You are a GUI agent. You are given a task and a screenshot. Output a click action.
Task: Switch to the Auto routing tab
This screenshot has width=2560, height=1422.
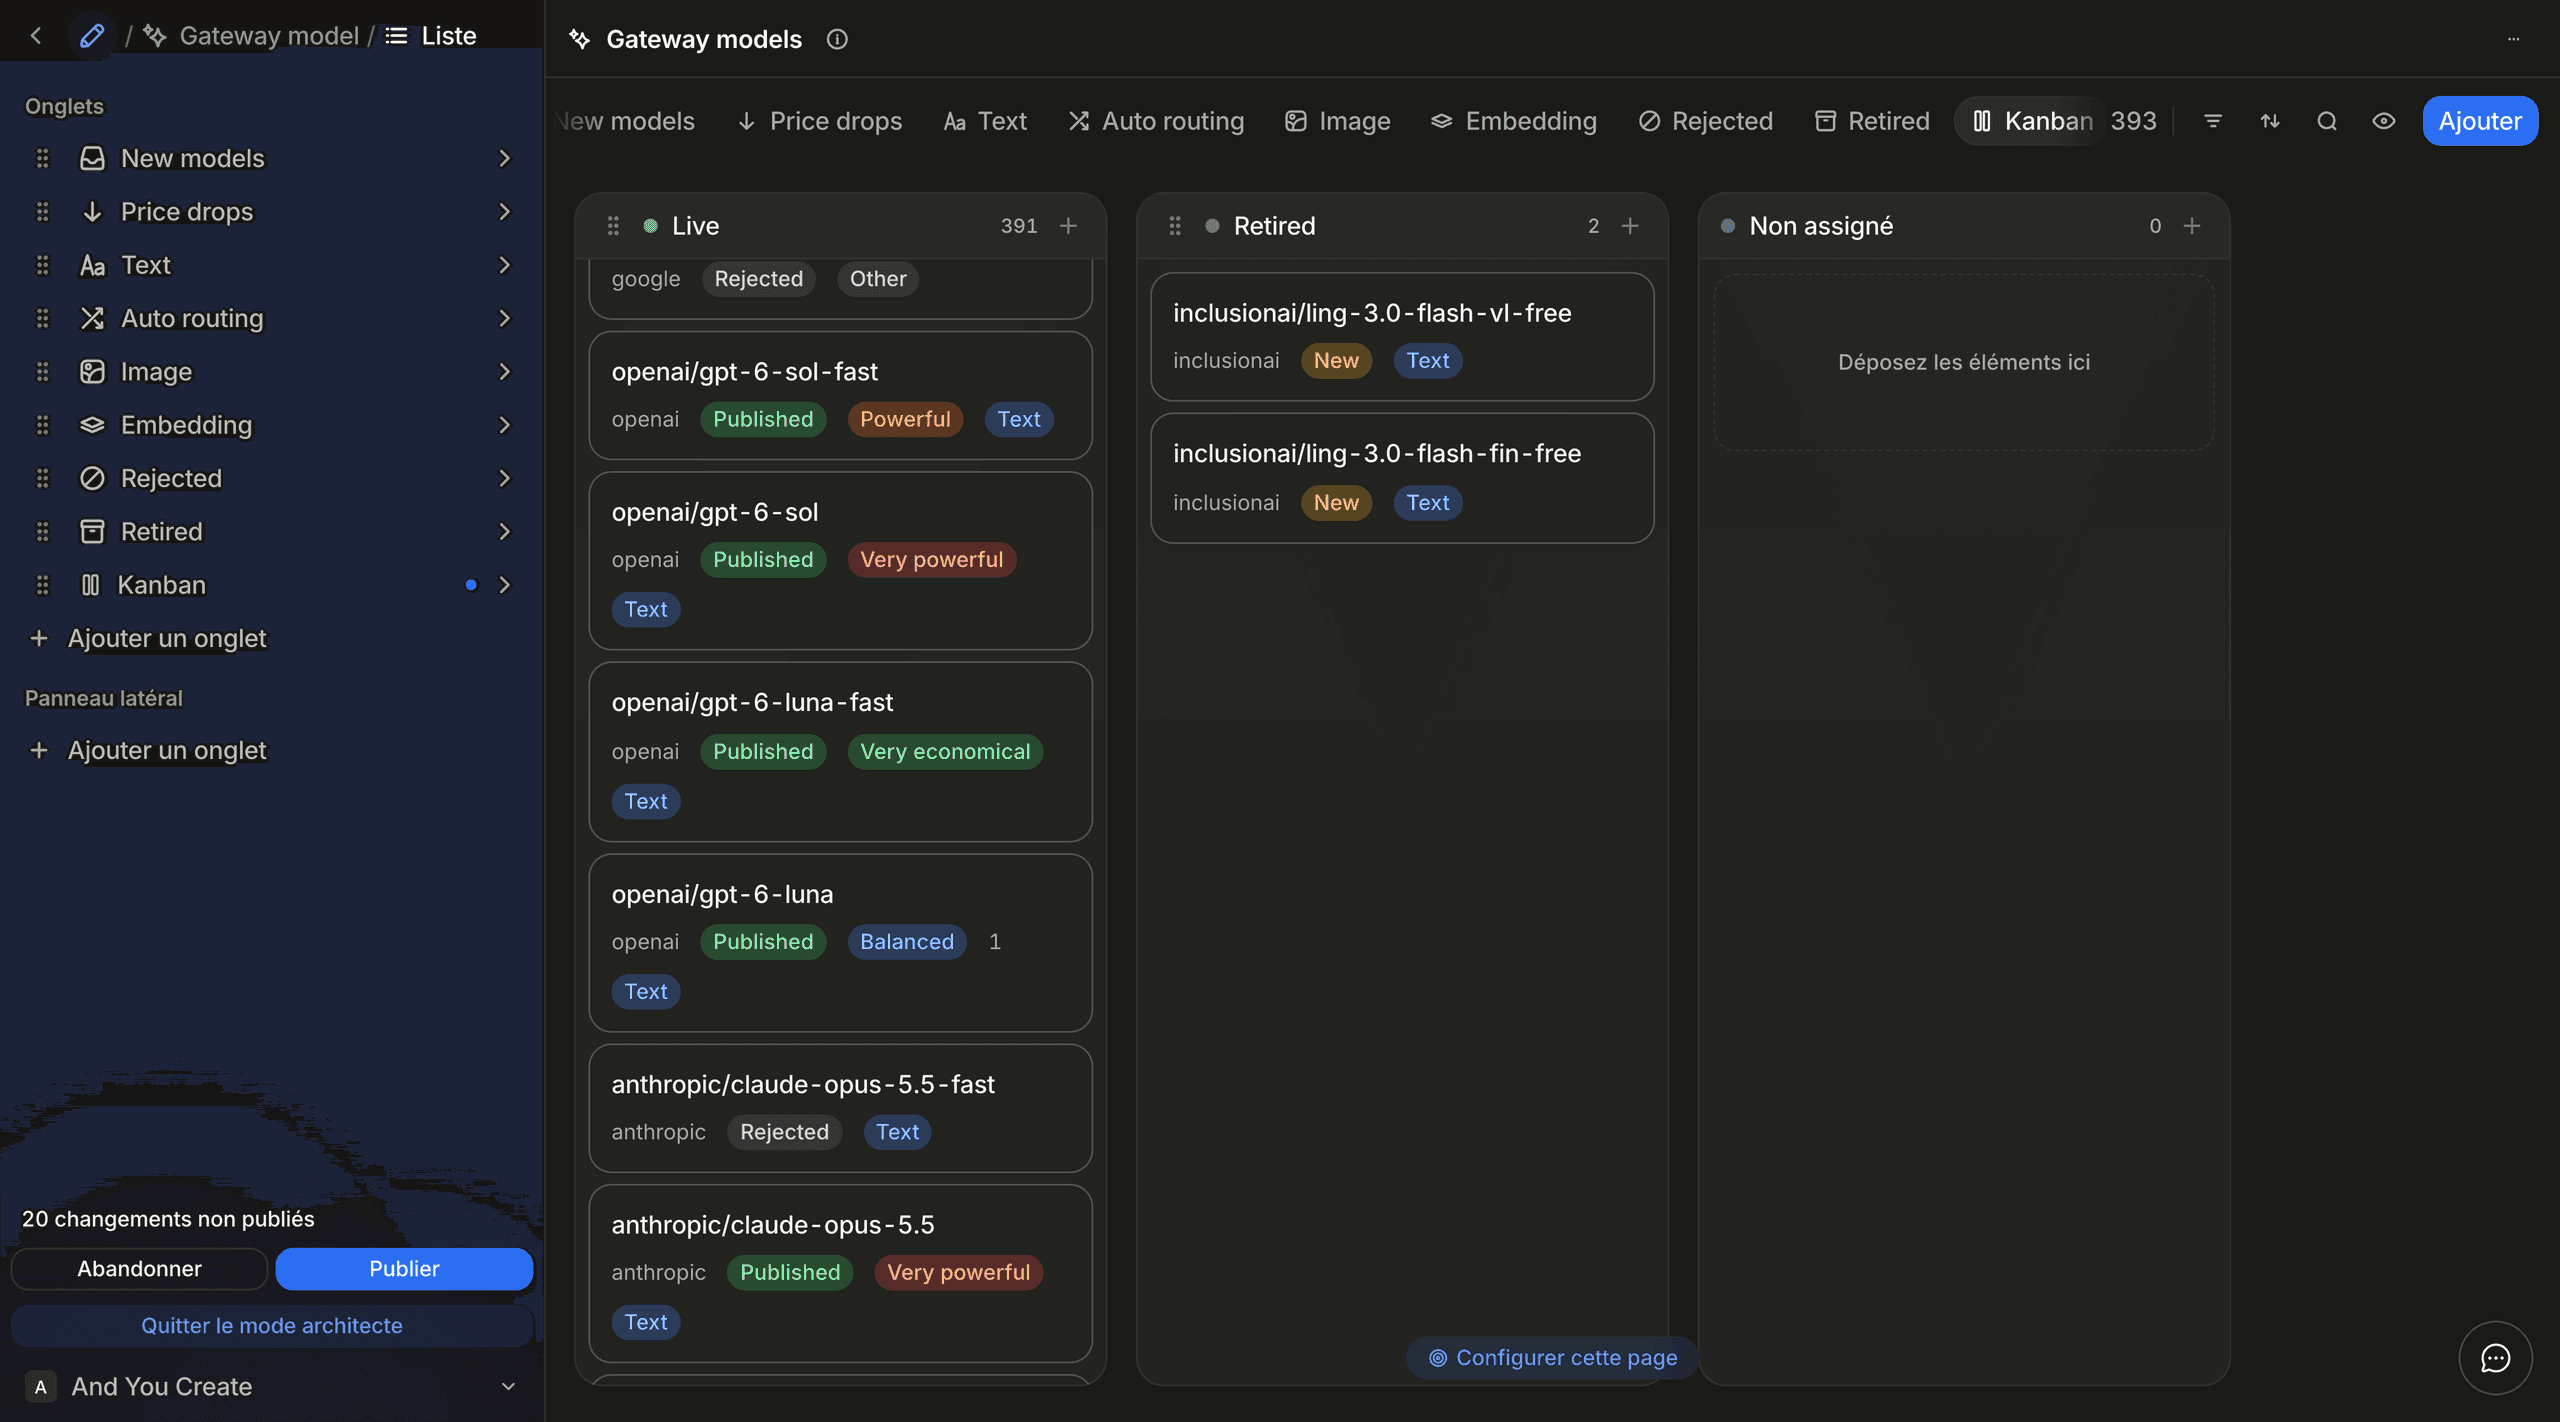(1156, 121)
